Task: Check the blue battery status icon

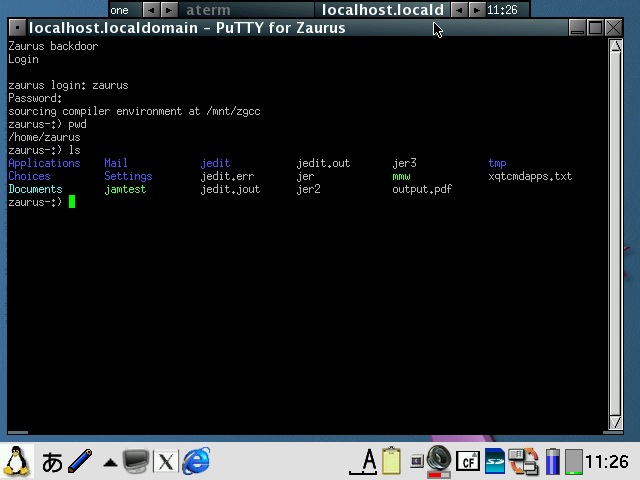Action: 552,461
